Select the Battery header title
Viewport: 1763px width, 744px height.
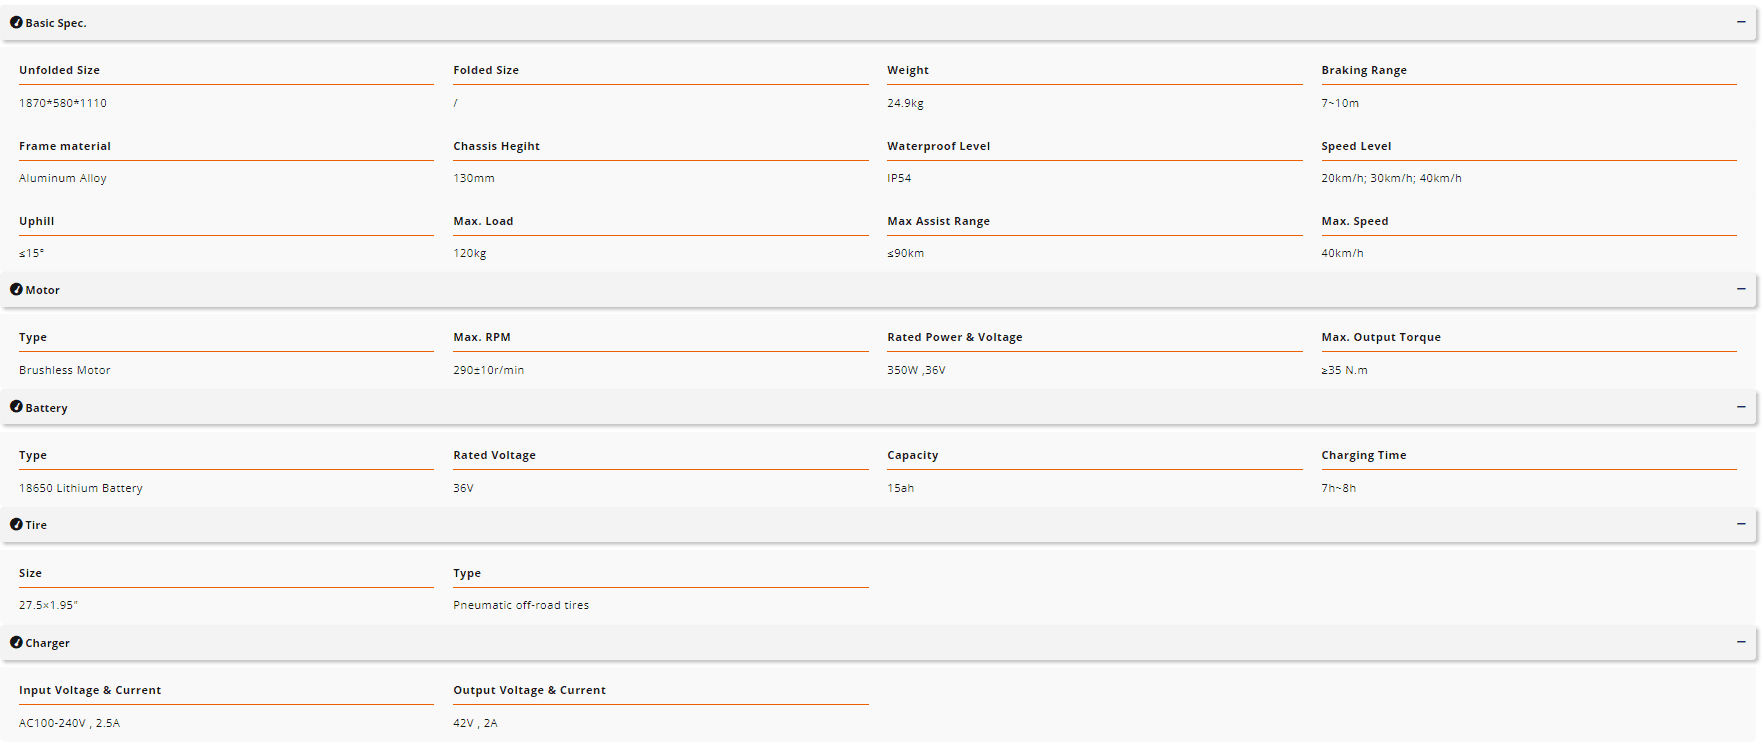[x=46, y=408]
